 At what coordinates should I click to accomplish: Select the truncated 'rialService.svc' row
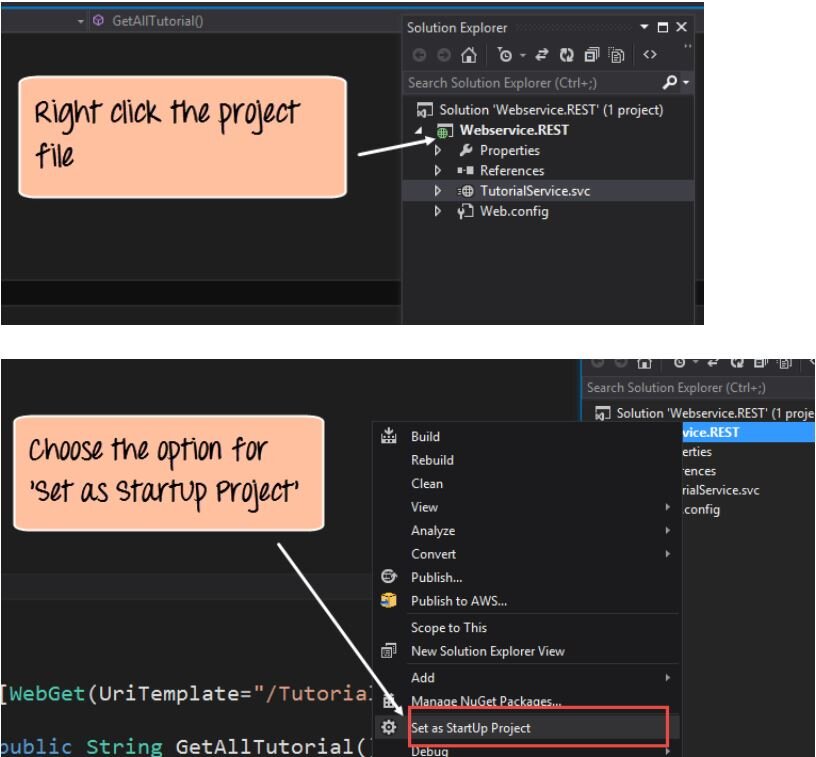[x=721, y=490]
